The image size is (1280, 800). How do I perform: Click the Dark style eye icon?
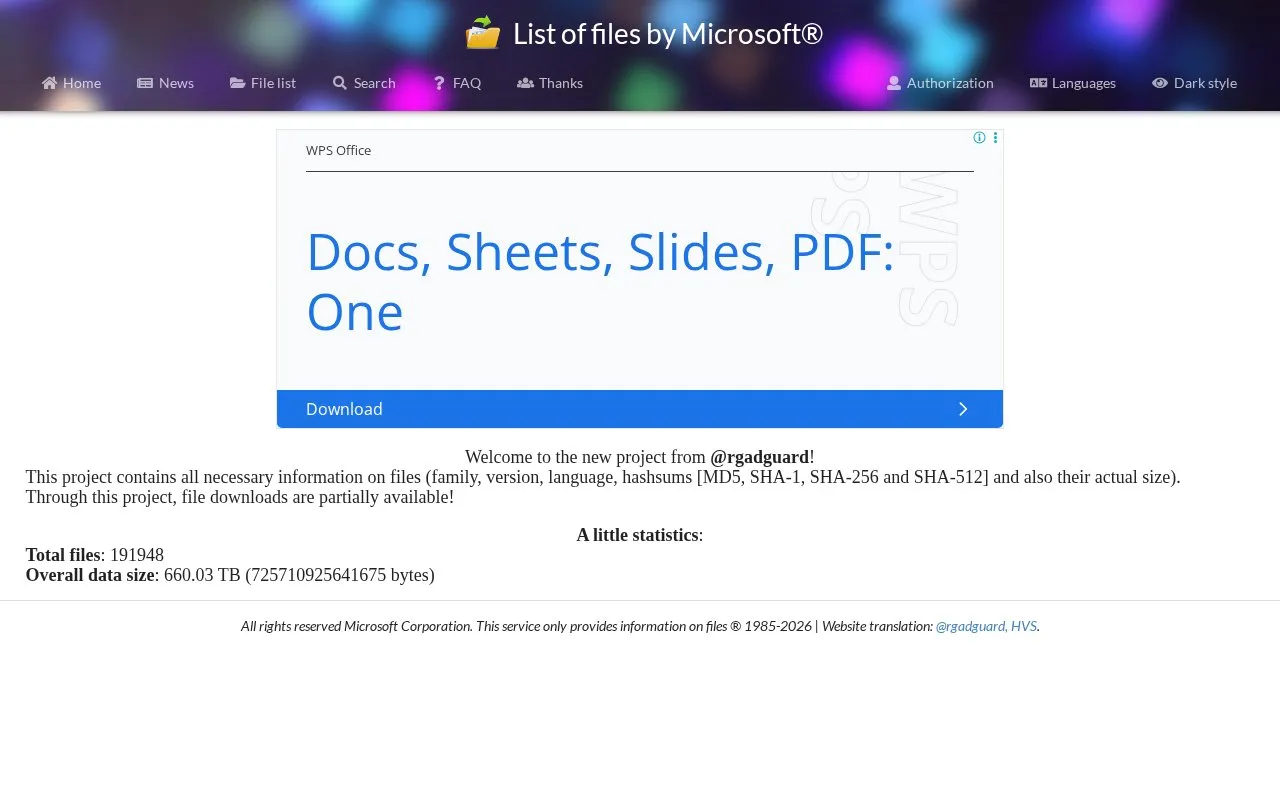(1160, 83)
